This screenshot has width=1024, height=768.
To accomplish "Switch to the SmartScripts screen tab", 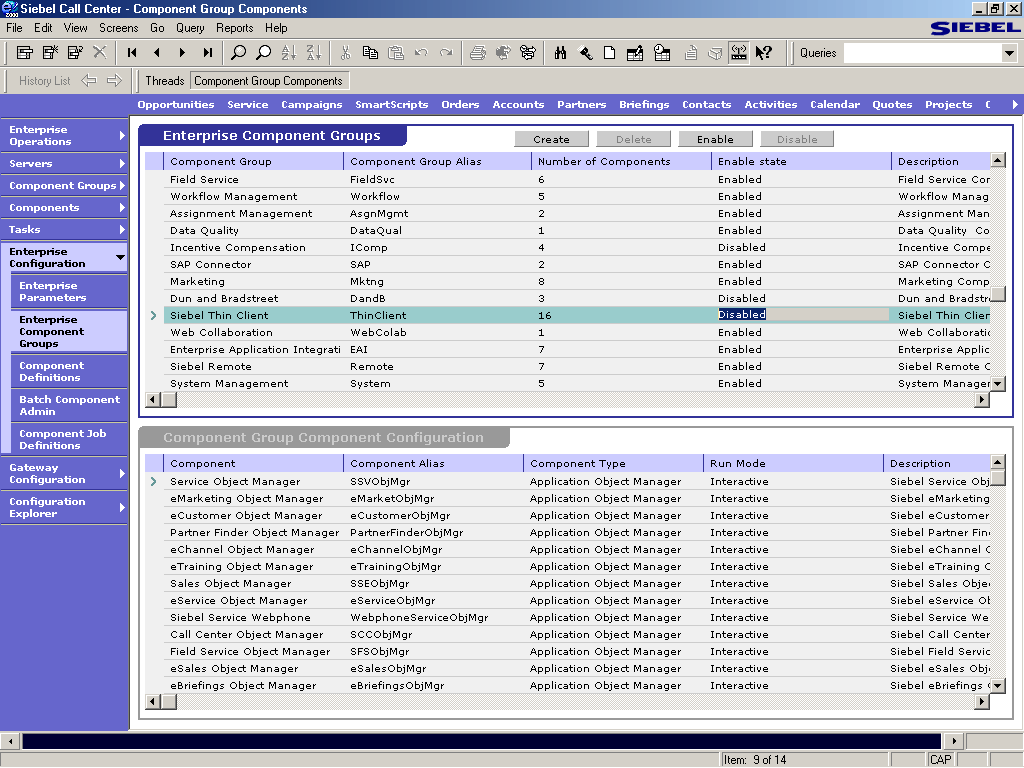I will coord(391,104).
